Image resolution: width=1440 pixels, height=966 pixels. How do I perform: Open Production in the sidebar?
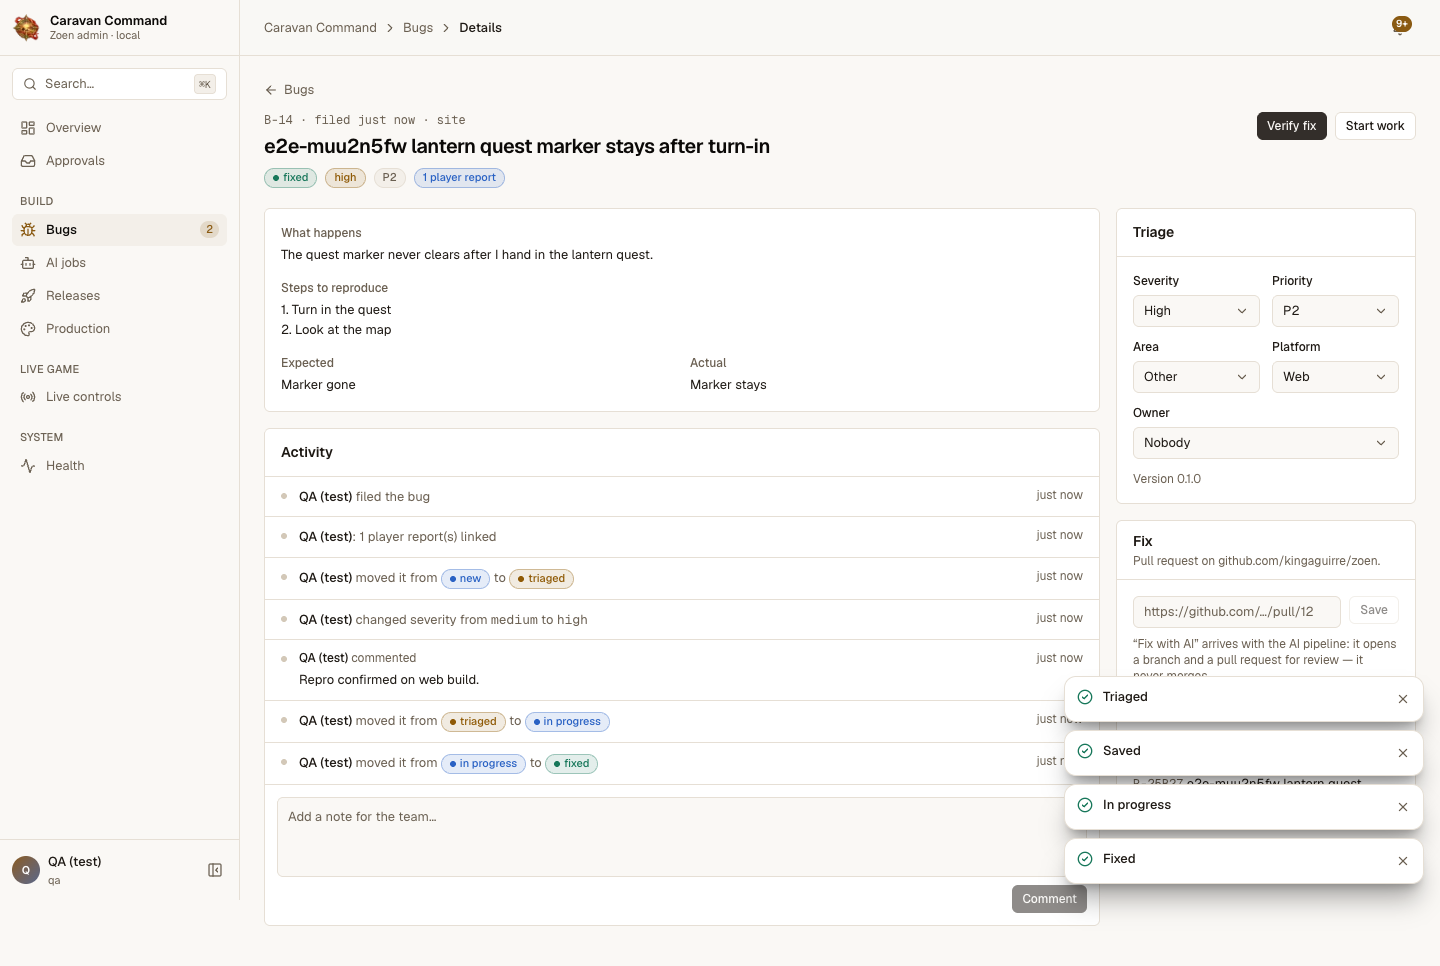(120, 329)
